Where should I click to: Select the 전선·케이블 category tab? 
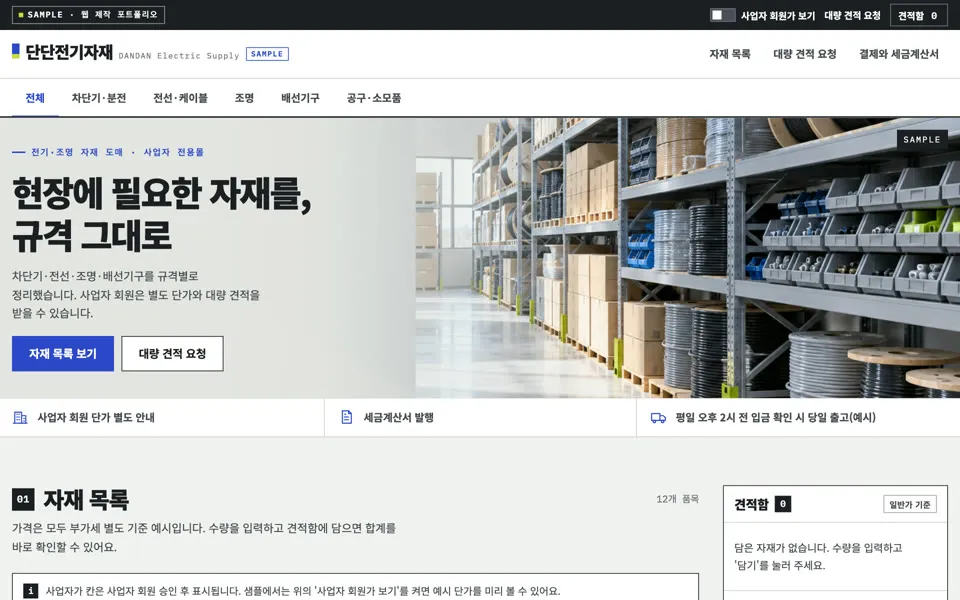[x=180, y=98]
